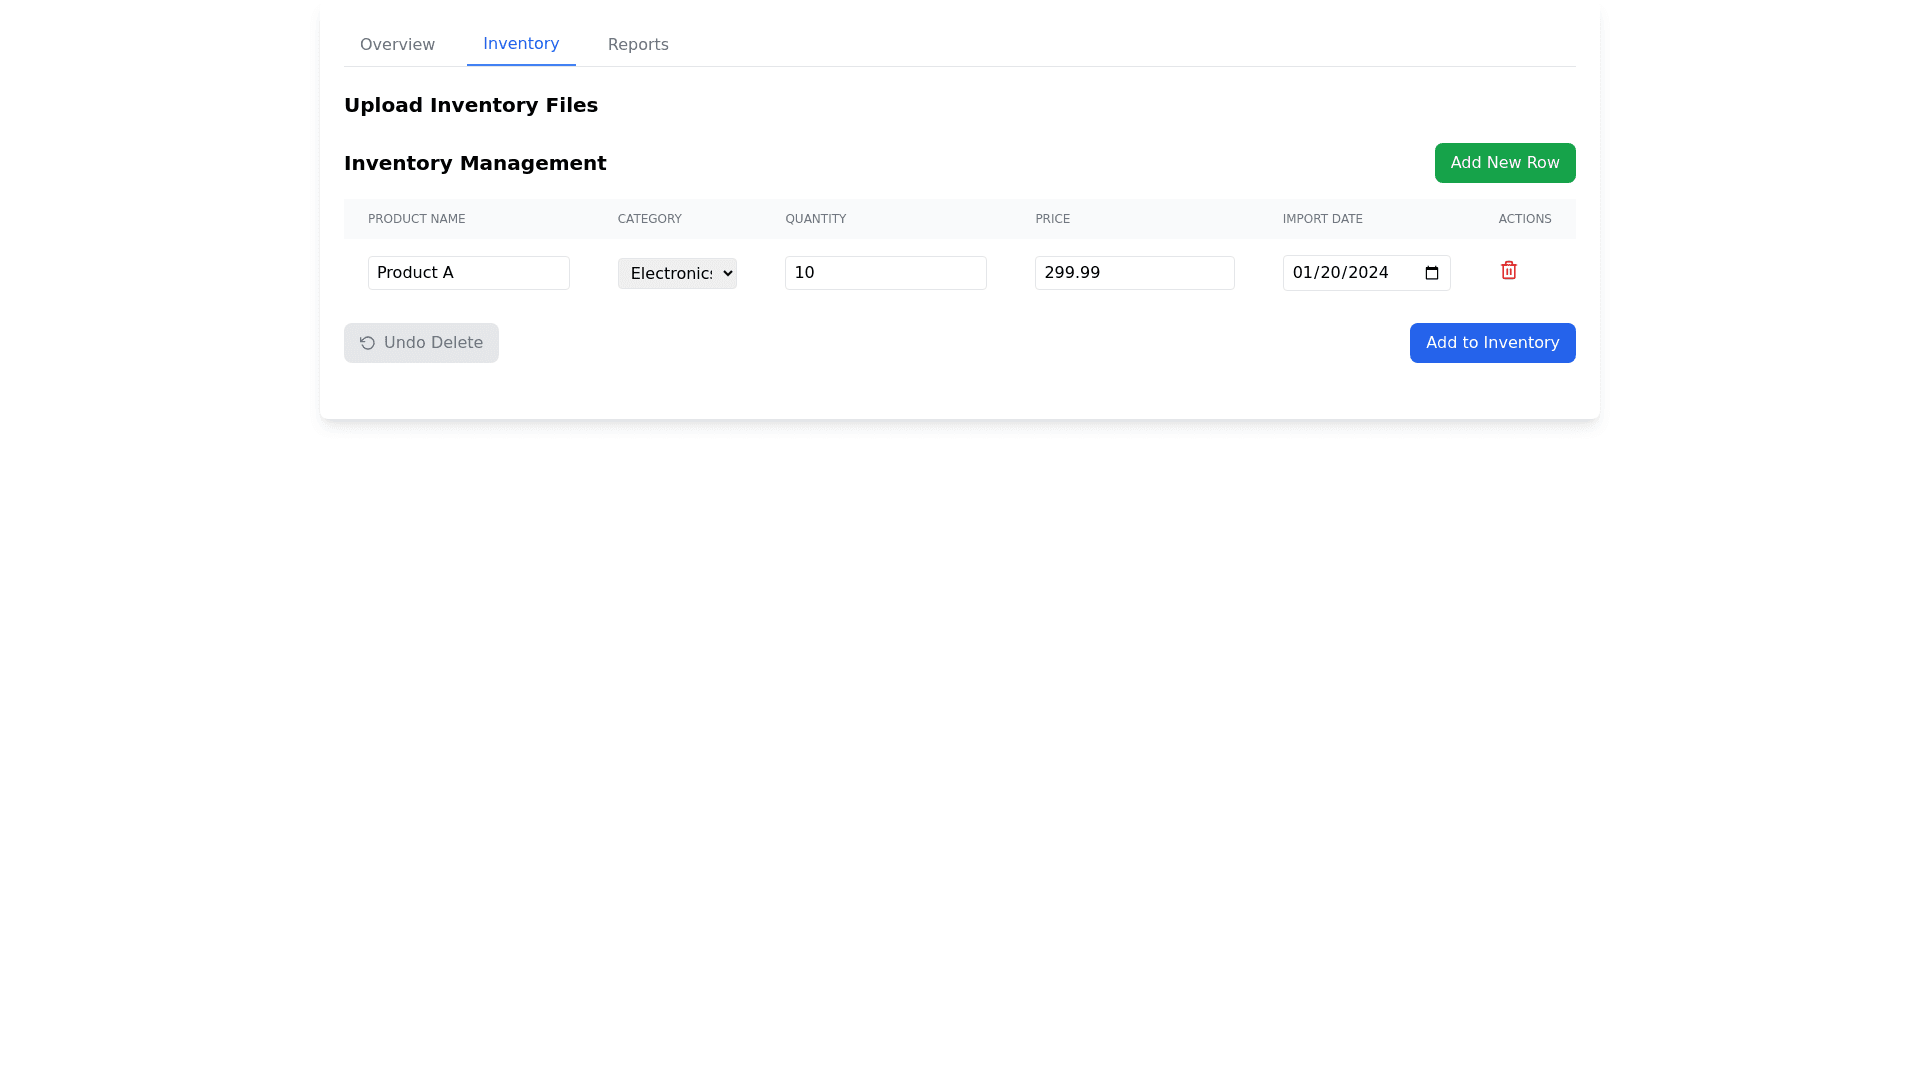The width and height of the screenshot is (1920, 1080).
Task: Click the blue Add to Inventory button
Action: 1492,343
